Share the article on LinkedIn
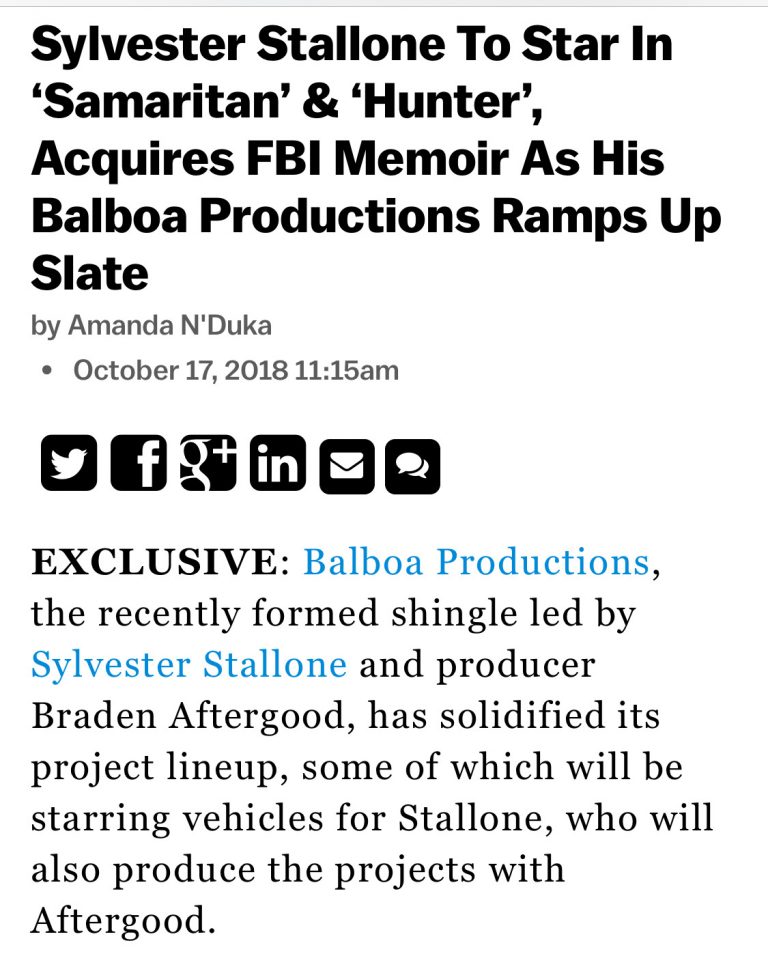The image size is (768, 969). click(x=277, y=463)
